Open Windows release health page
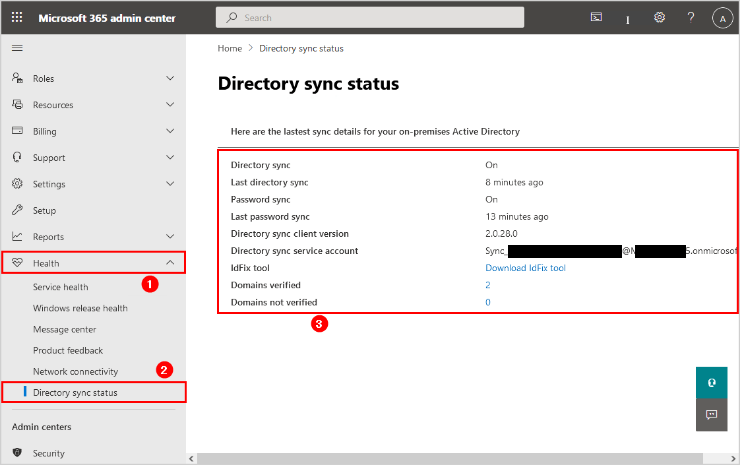The width and height of the screenshot is (742, 465). pyautogui.click(x=80, y=308)
